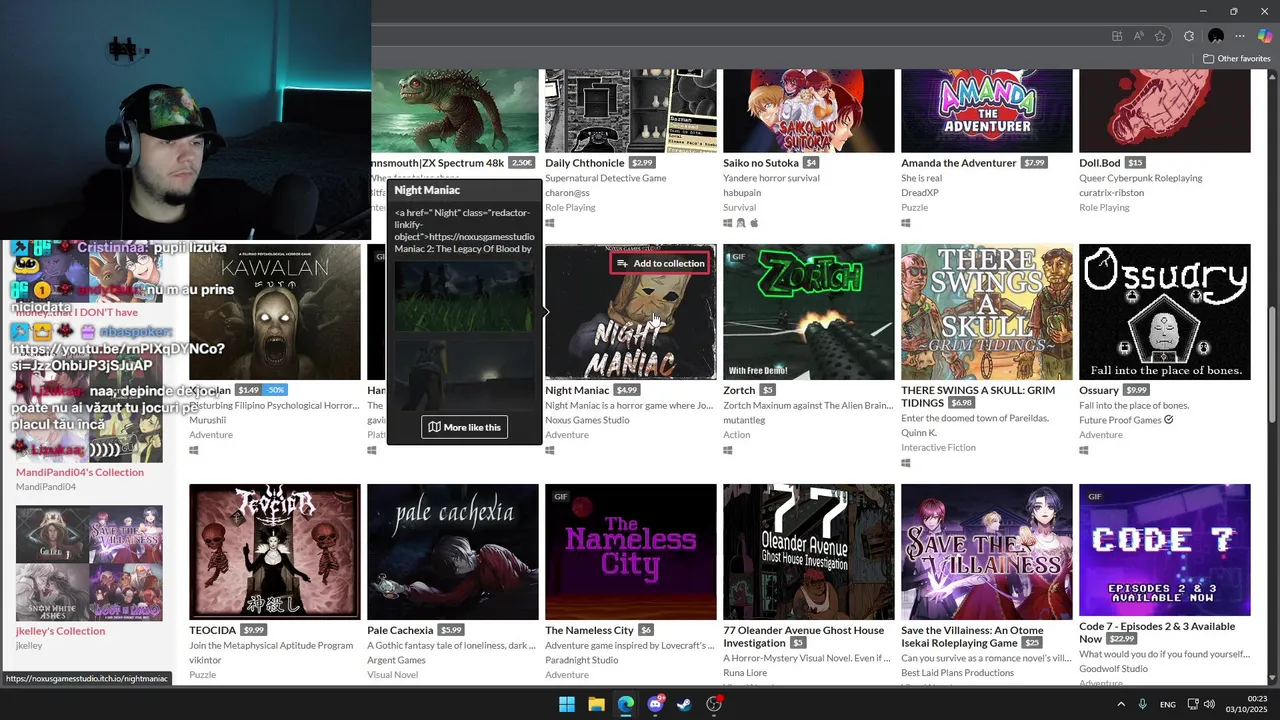Click the -50% sale tag on Kawalan
Viewport: 1280px width, 720px height.
pyautogui.click(x=276, y=390)
